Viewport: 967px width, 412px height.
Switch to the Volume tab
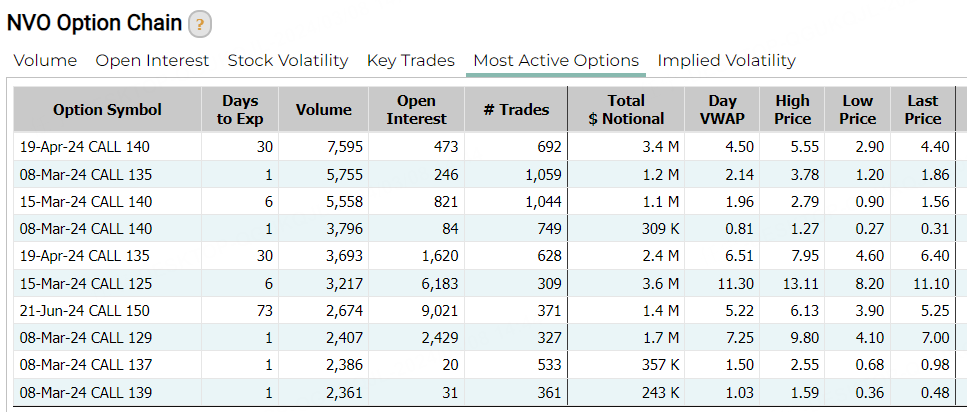coord(46,60)
